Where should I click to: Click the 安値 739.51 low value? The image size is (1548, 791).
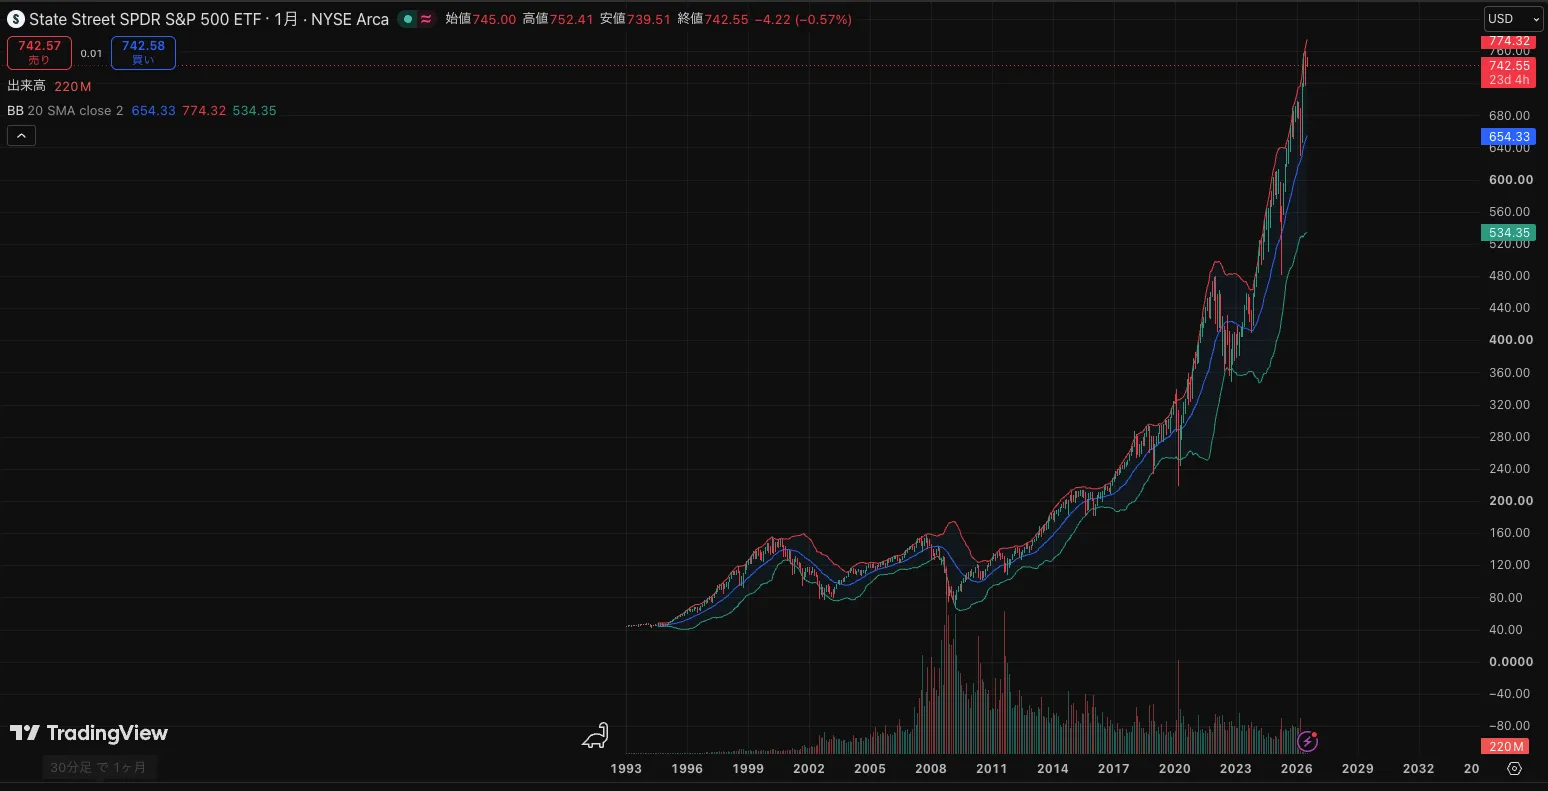(x=635, y=19)
